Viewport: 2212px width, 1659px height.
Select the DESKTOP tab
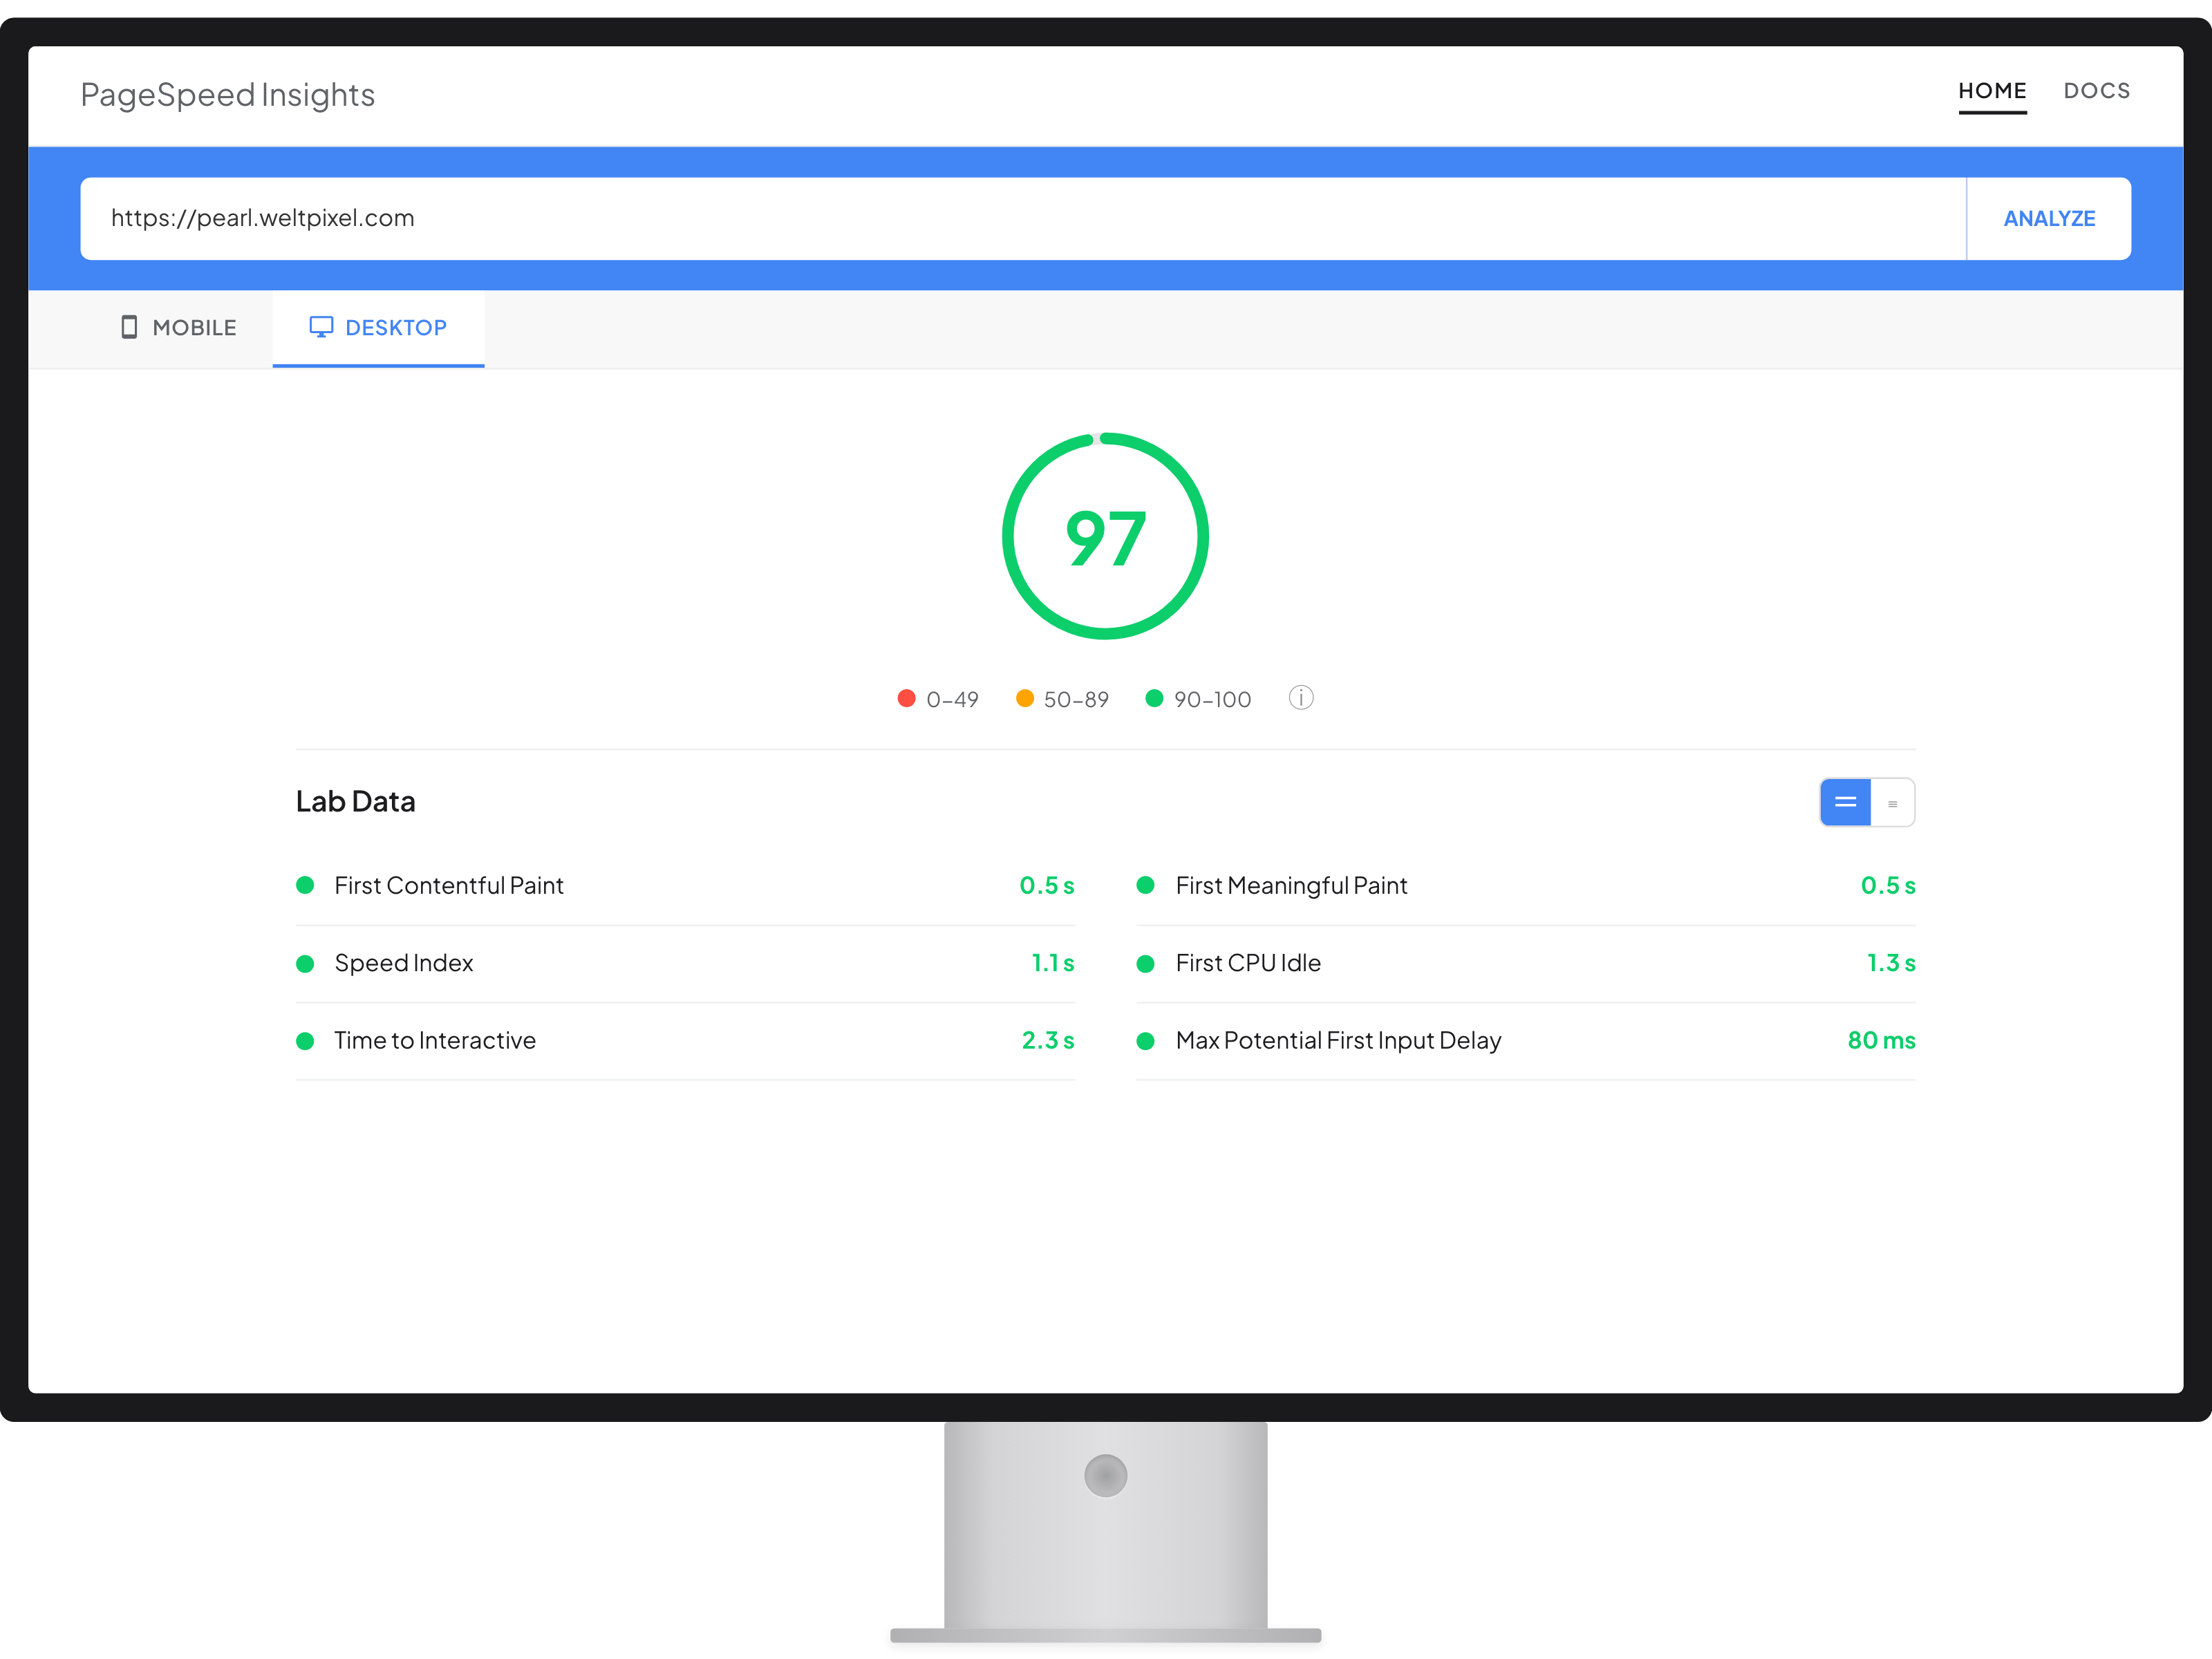pyautogui.click(x=378, y=328)
